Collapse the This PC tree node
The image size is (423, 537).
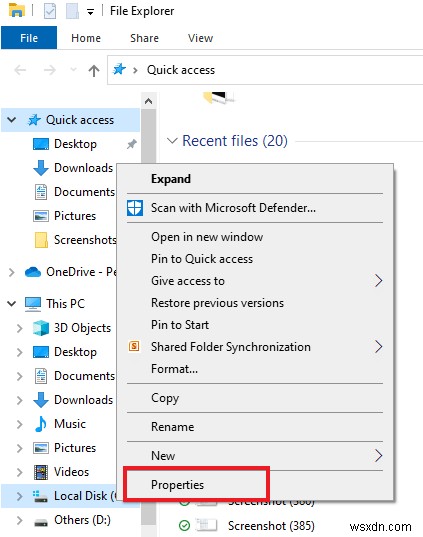(12, 303)
